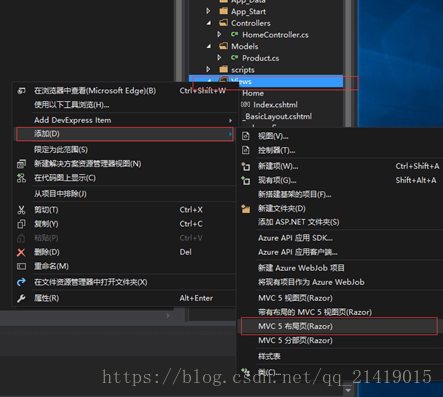
Task: Click the scissors cut icon
Action: coord(21,210)
